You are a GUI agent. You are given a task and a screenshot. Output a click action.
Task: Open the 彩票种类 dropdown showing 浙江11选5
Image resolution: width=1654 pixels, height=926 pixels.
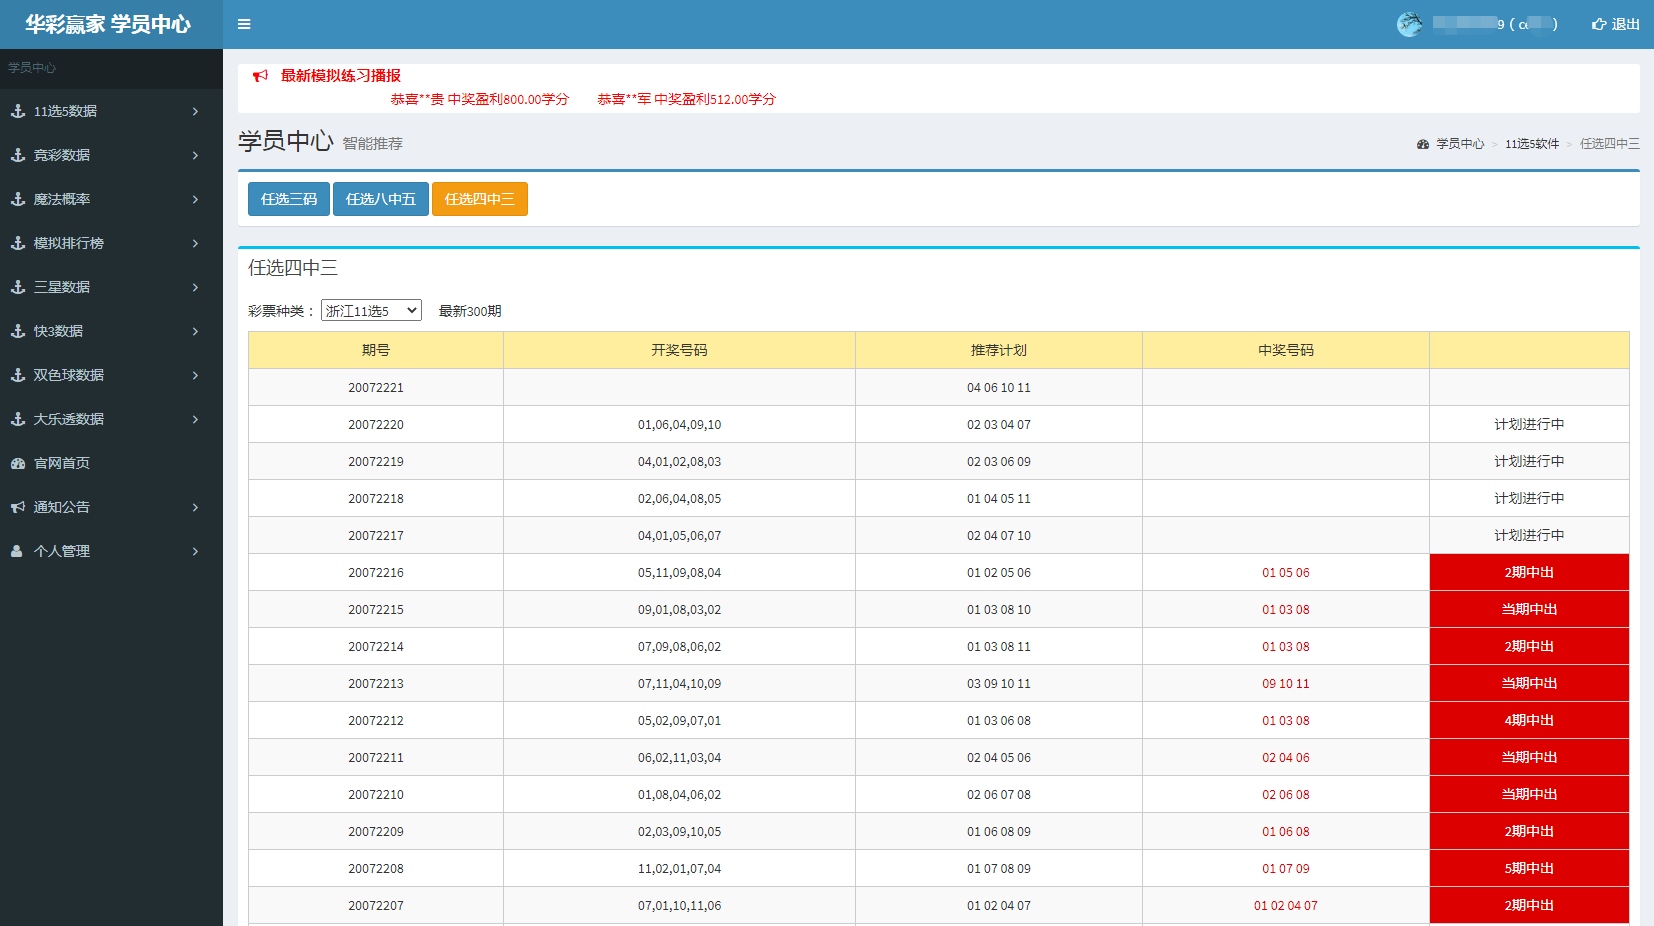point(371,311)
